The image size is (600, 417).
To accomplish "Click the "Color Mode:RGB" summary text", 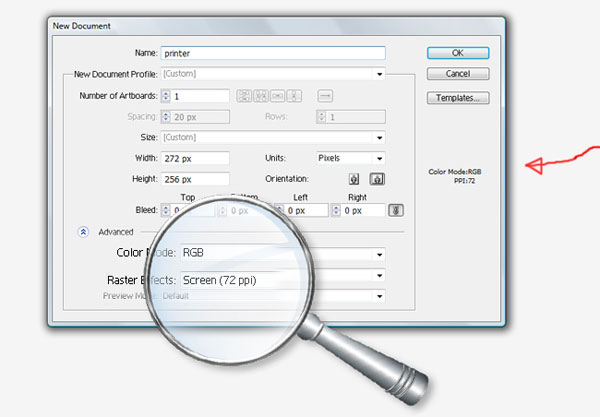I will [455, 172].
